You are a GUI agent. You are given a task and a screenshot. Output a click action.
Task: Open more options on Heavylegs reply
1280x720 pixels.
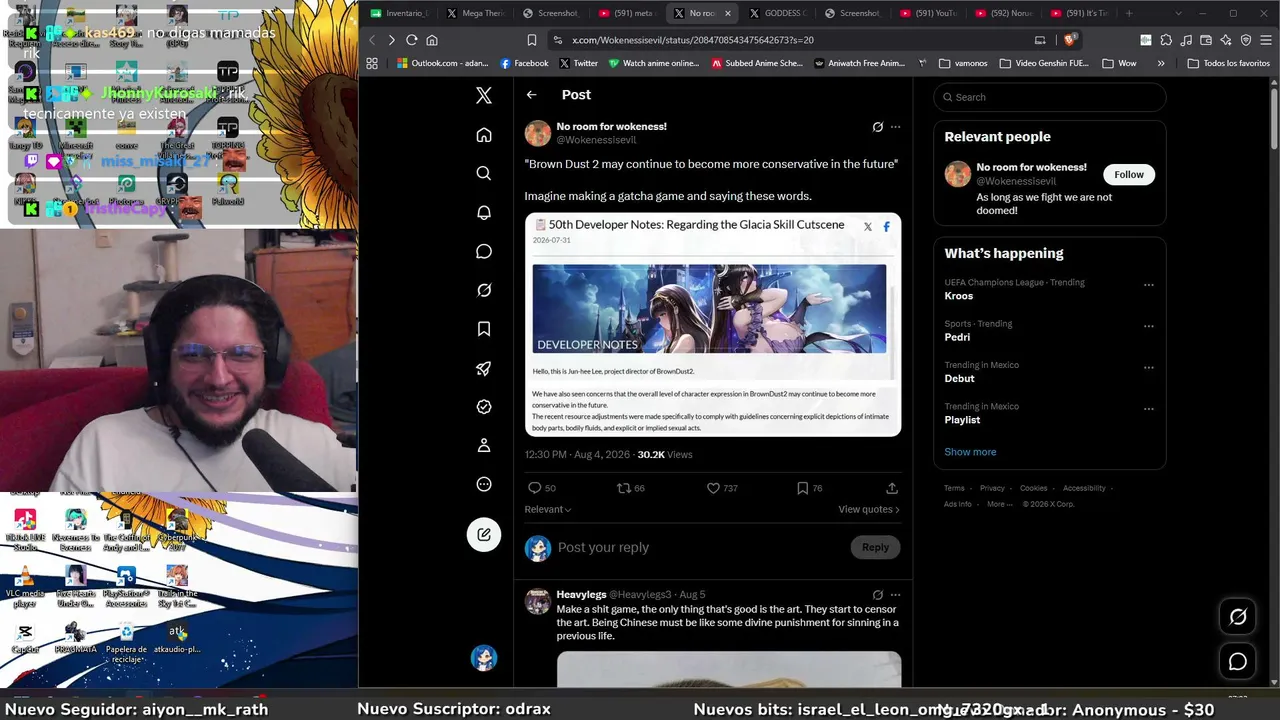coord(895,595)
